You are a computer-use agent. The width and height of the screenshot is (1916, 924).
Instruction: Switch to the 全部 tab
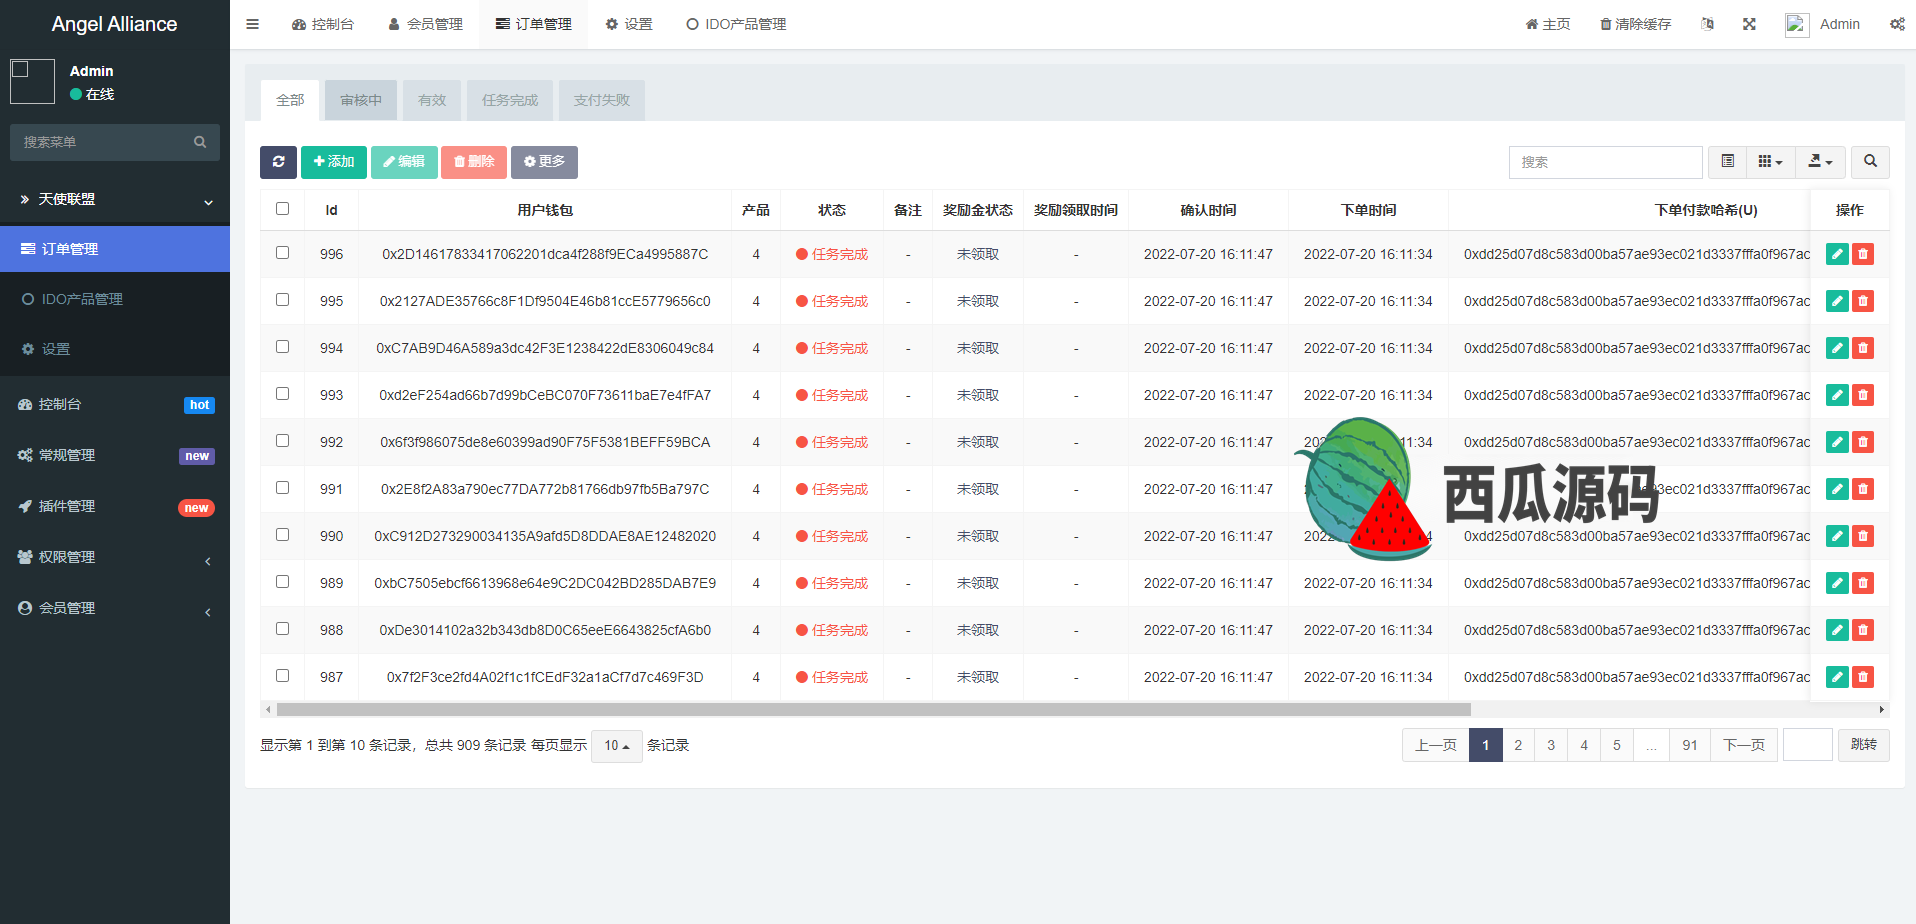pyautogui.click(x=290, y=100)
